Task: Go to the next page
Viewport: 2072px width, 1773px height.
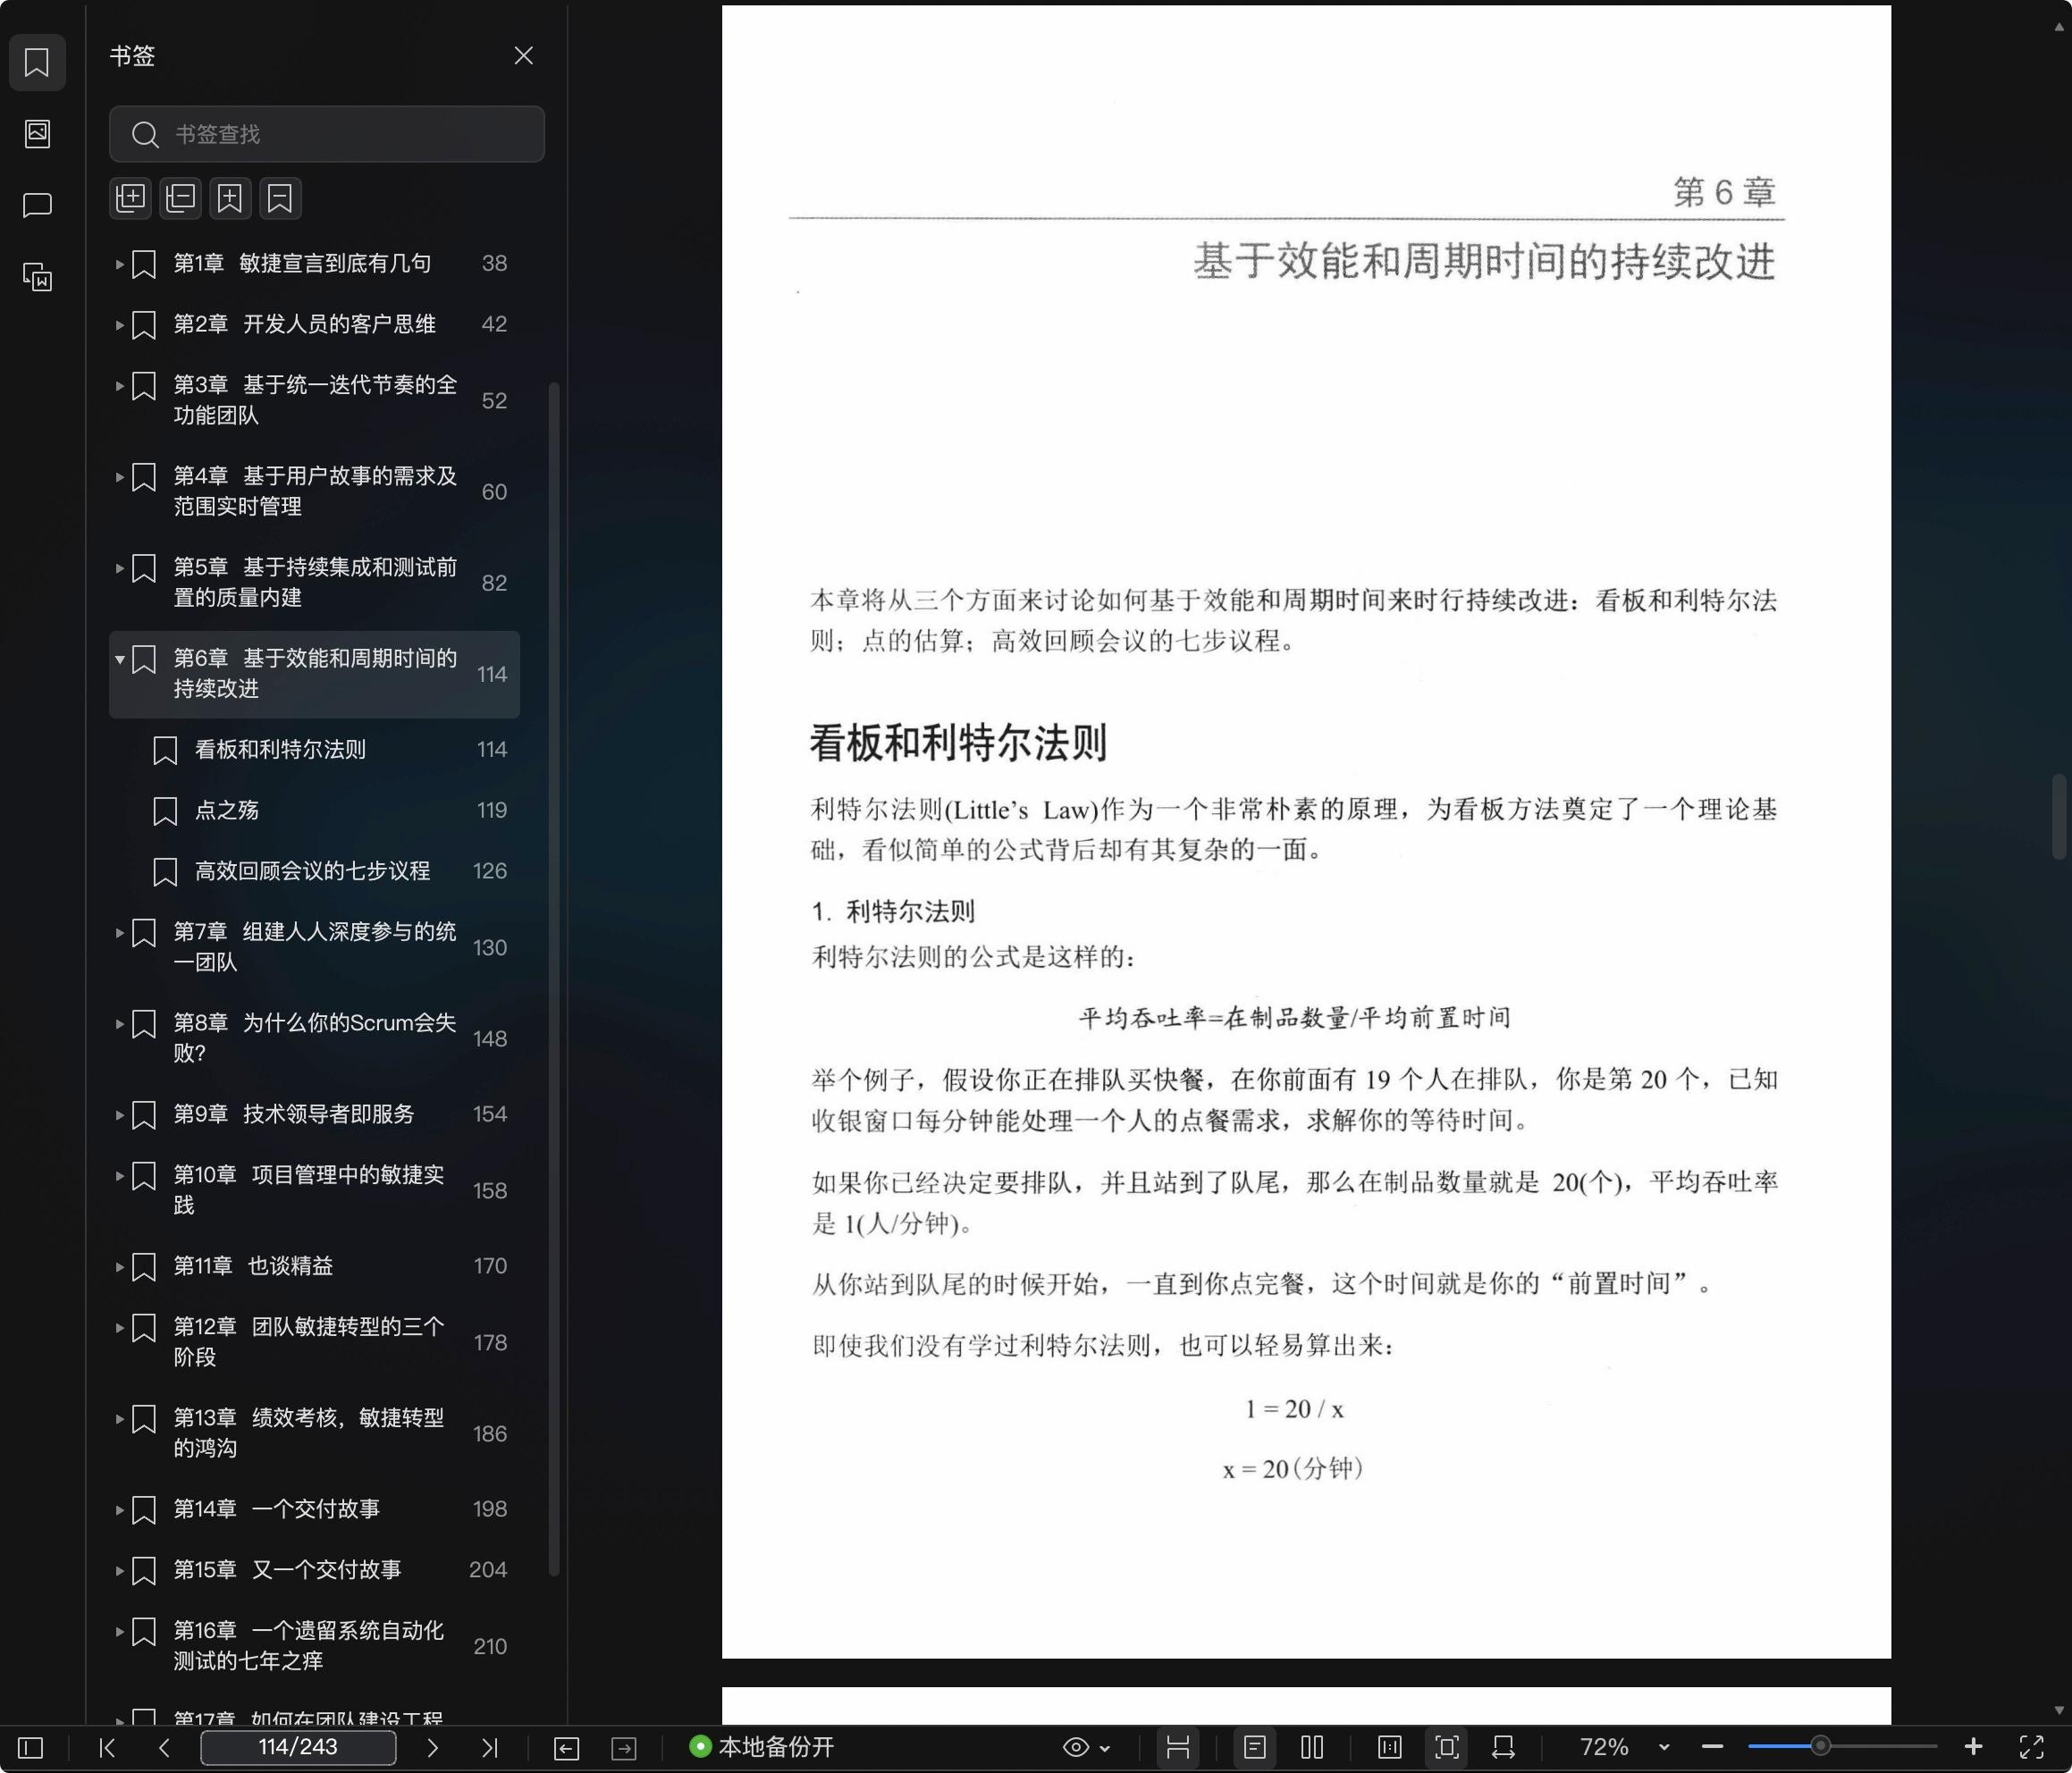Action: point(432,1747)
